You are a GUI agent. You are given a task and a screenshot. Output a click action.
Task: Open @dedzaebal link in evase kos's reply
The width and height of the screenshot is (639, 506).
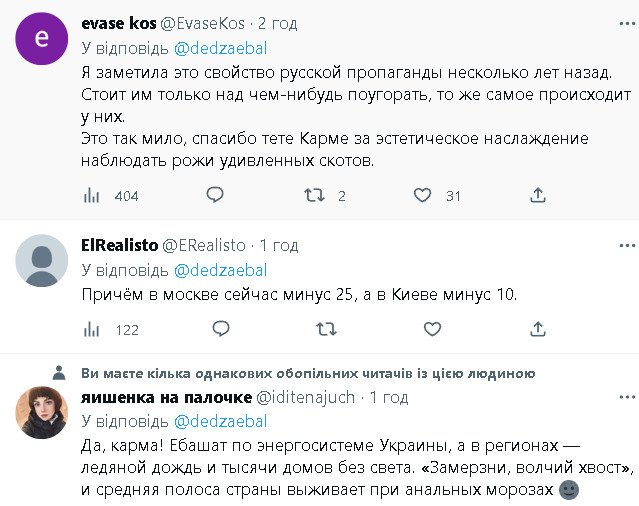click(221, 47)
